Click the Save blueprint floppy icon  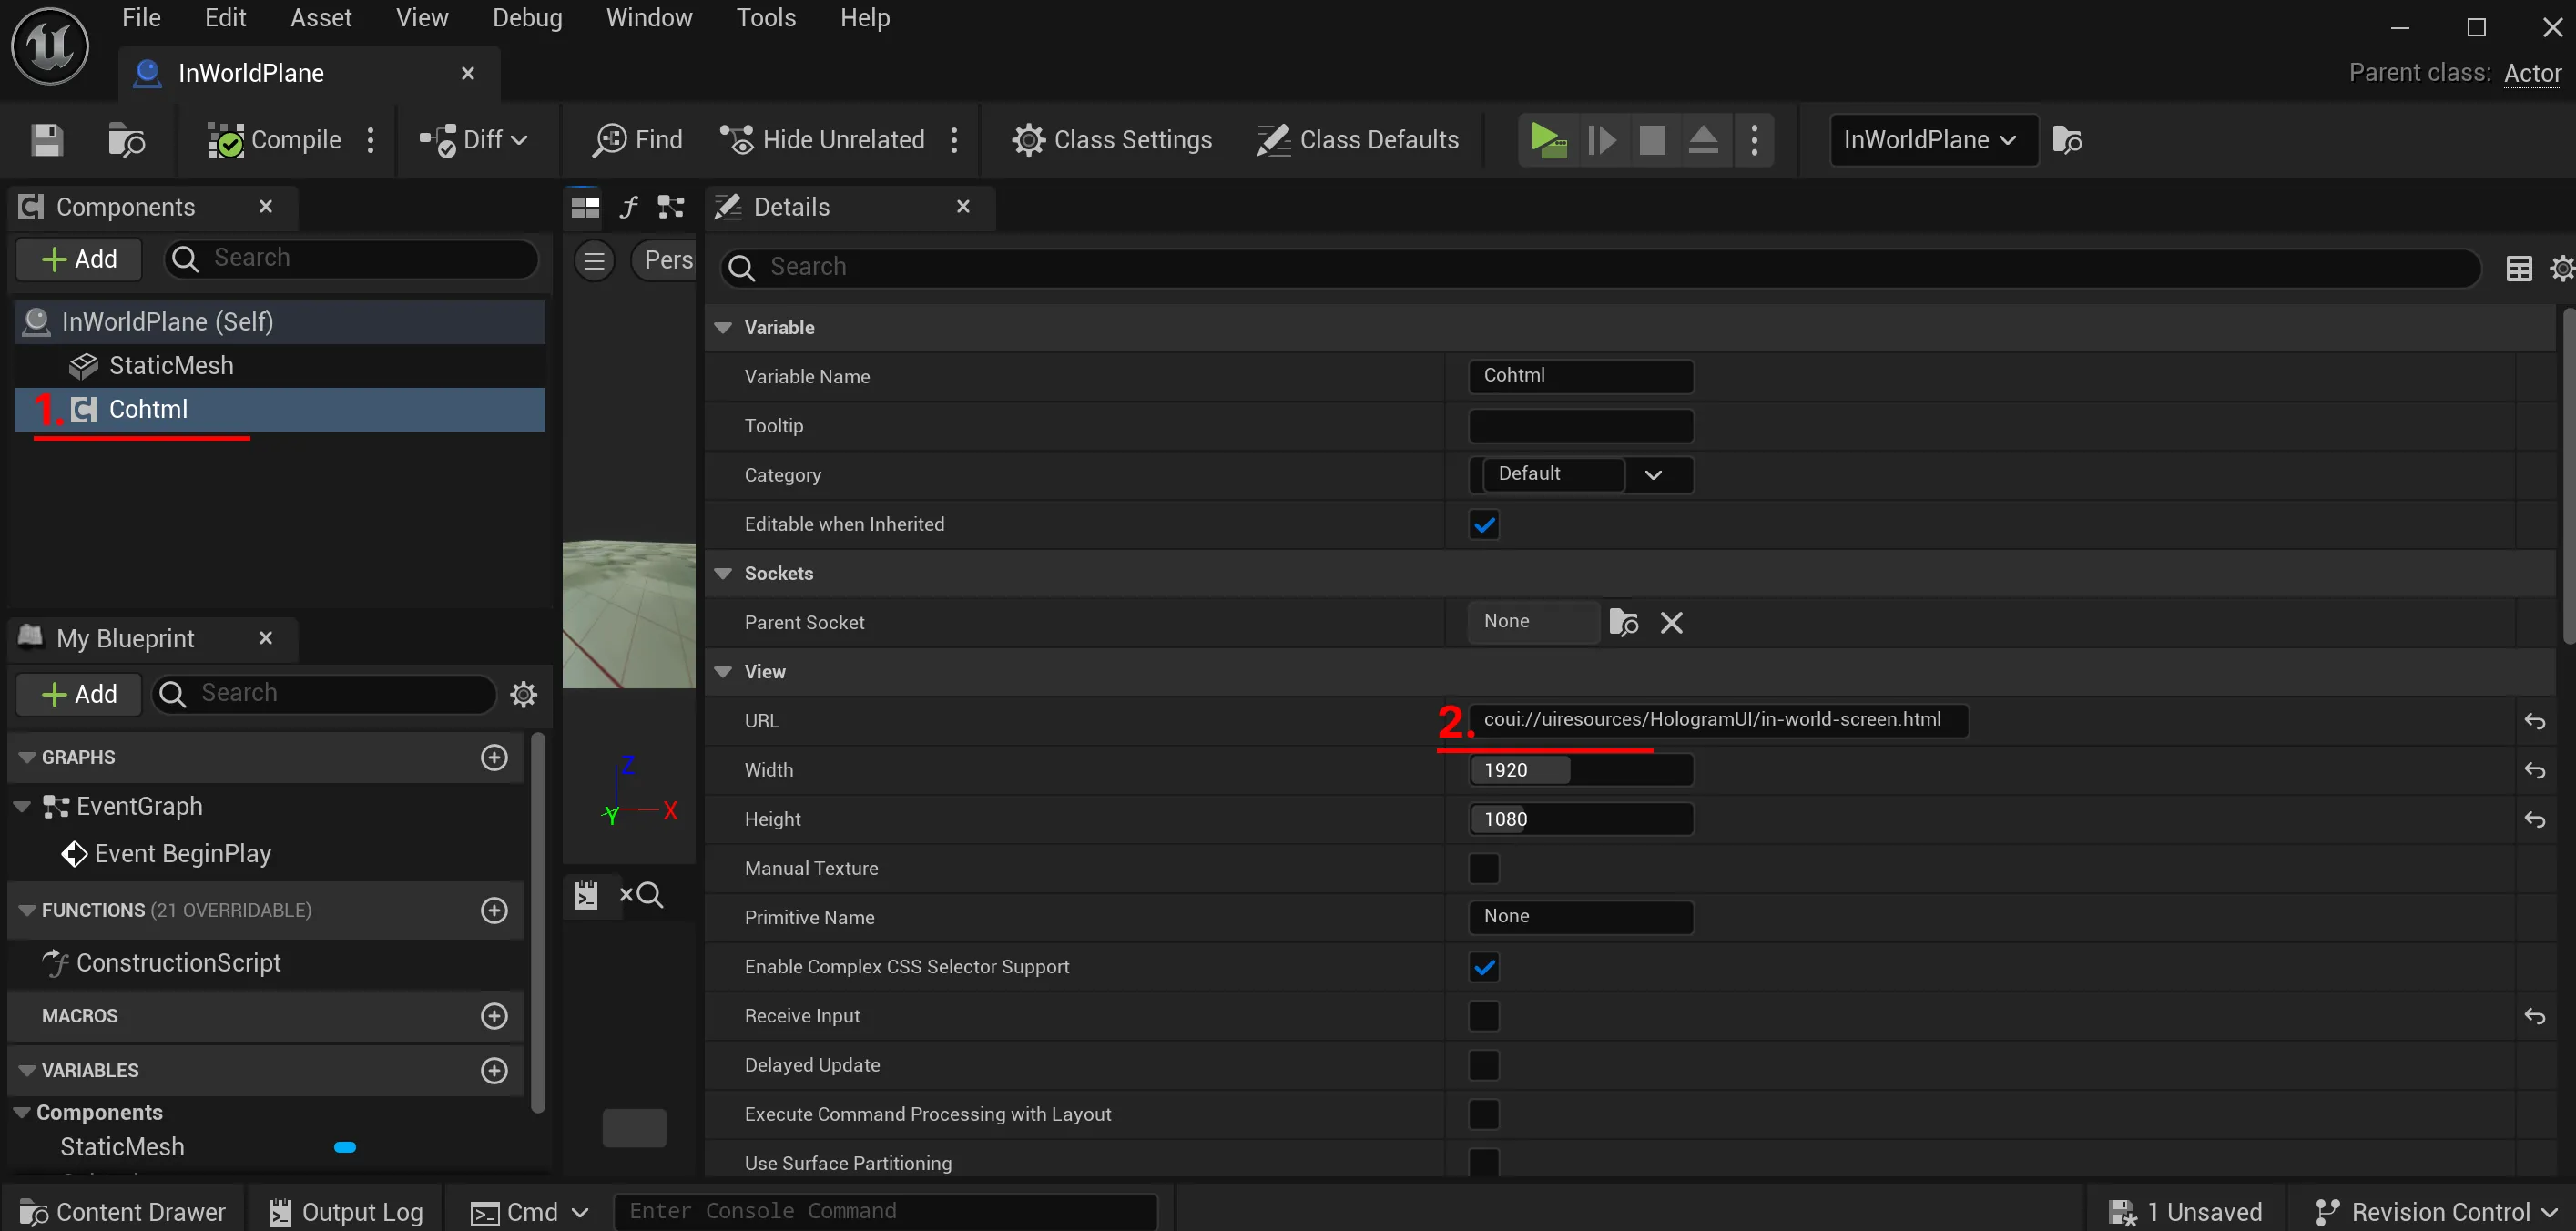coord(46,140)
